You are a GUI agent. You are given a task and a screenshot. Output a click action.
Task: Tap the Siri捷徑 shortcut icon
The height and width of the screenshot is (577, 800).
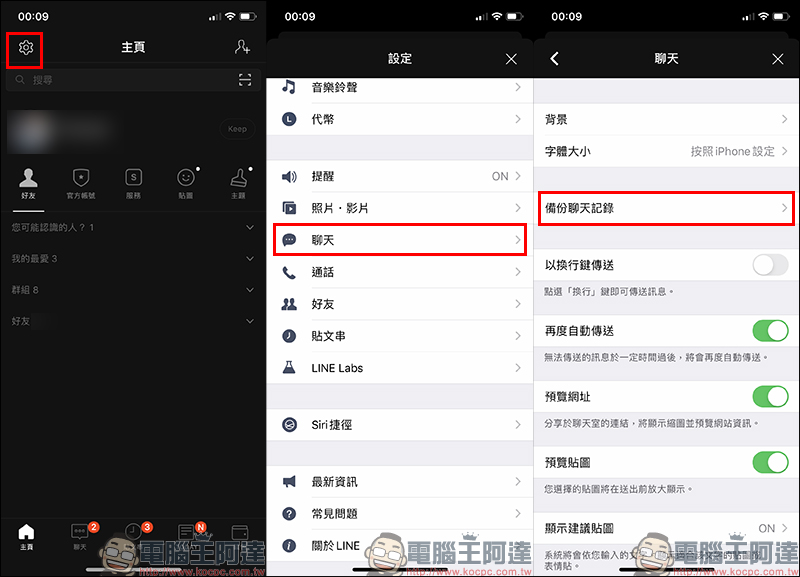pyautogui.click(x=289, y=425)
